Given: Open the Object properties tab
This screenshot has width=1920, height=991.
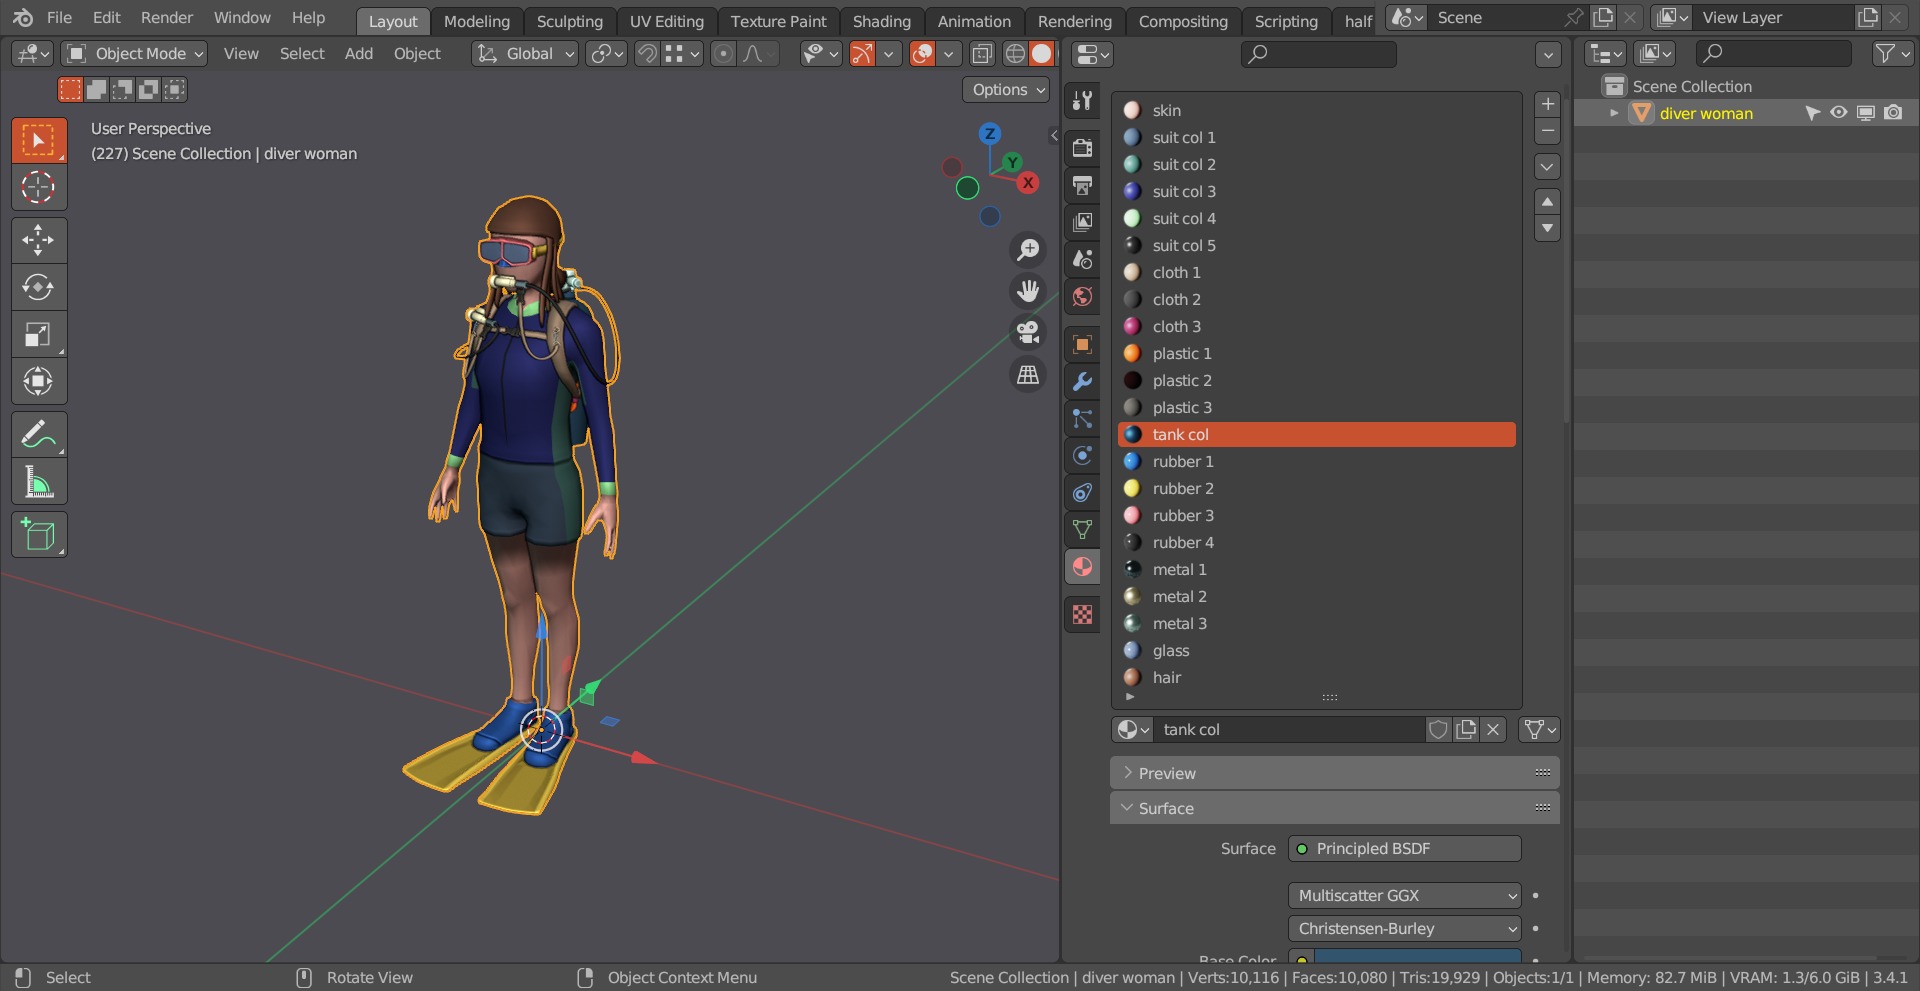Looking at the screenshot, I should point(1082,345).
